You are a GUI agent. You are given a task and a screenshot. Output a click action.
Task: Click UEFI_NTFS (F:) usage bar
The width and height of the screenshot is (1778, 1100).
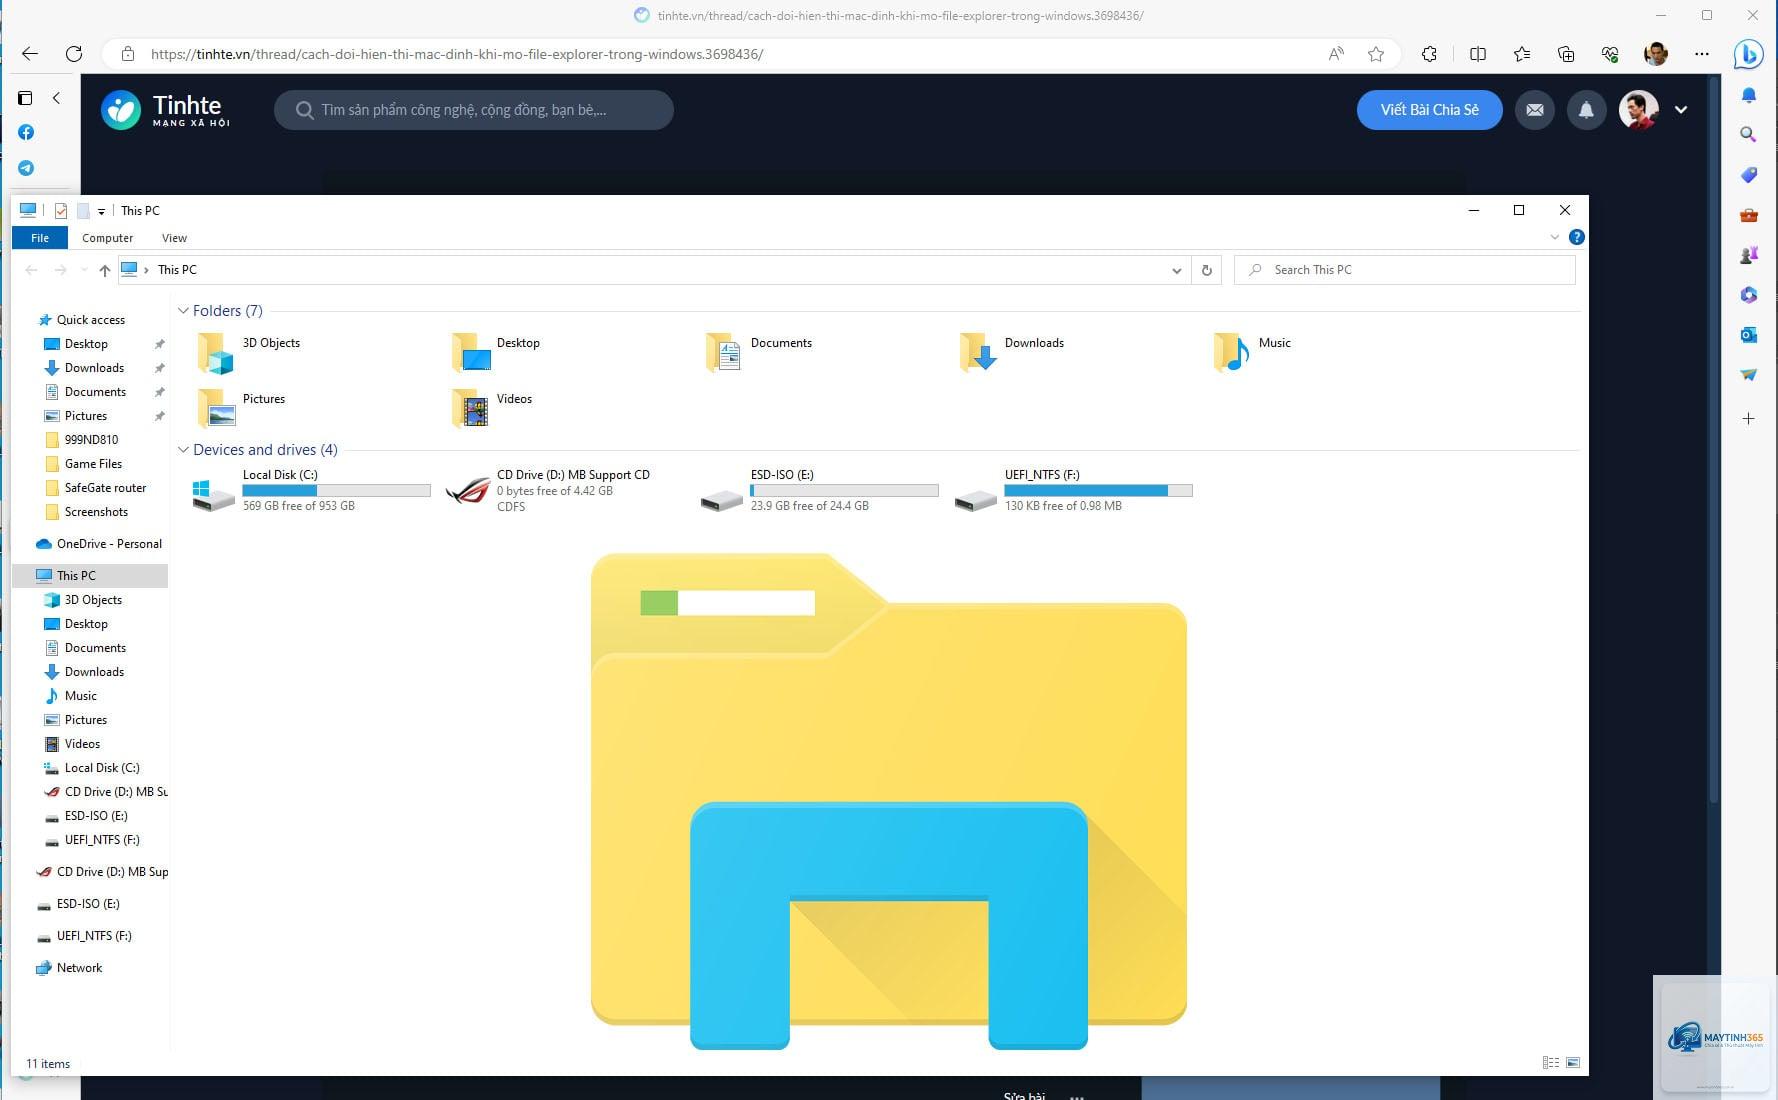(1098, 491)
